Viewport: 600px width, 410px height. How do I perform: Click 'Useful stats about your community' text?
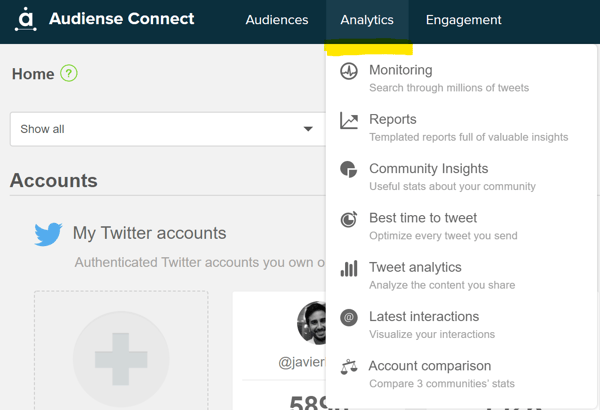point(452,186)
